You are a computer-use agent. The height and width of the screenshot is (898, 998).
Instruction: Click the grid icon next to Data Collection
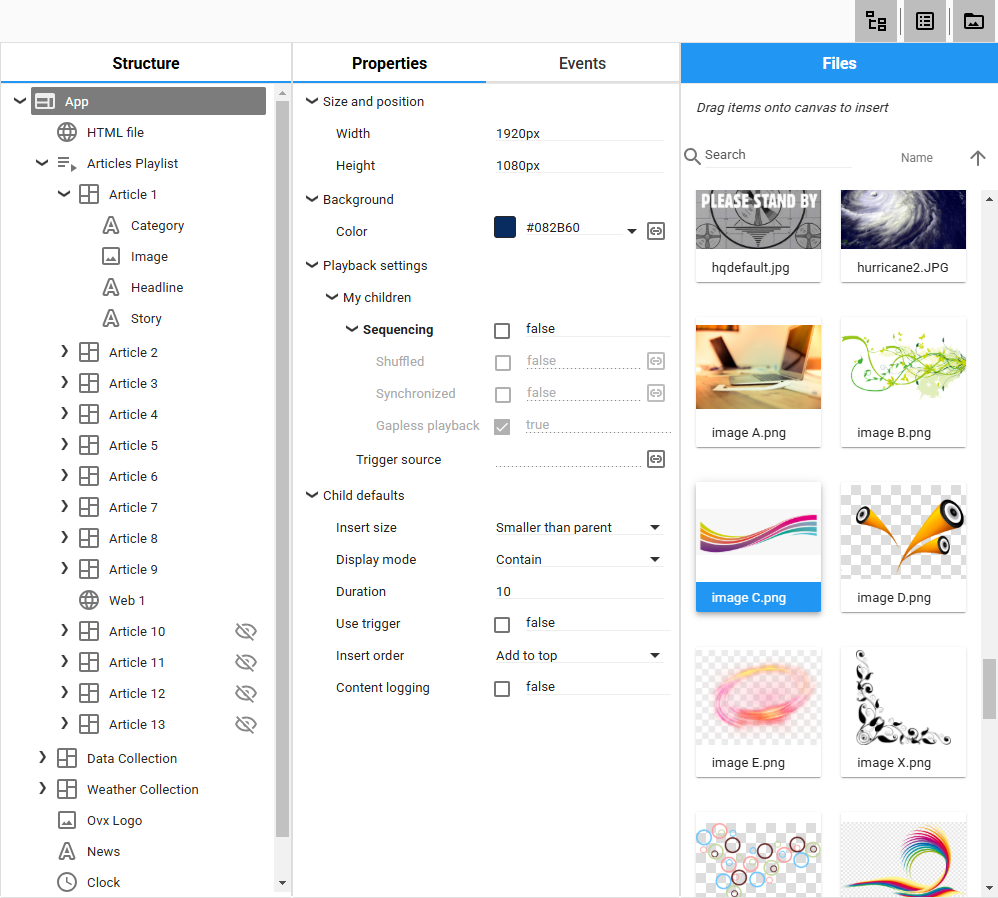67,758
